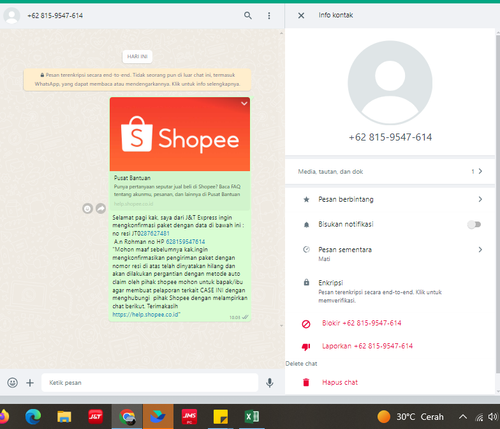Open JMS PC app from taskbar
Screen dimensions: 500x429
[x=189, y=417]
